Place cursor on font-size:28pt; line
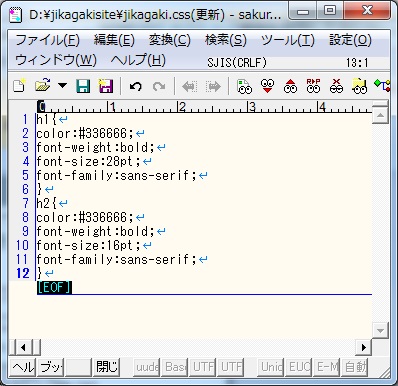Screen dimensions: 398x386 point(94,161)
